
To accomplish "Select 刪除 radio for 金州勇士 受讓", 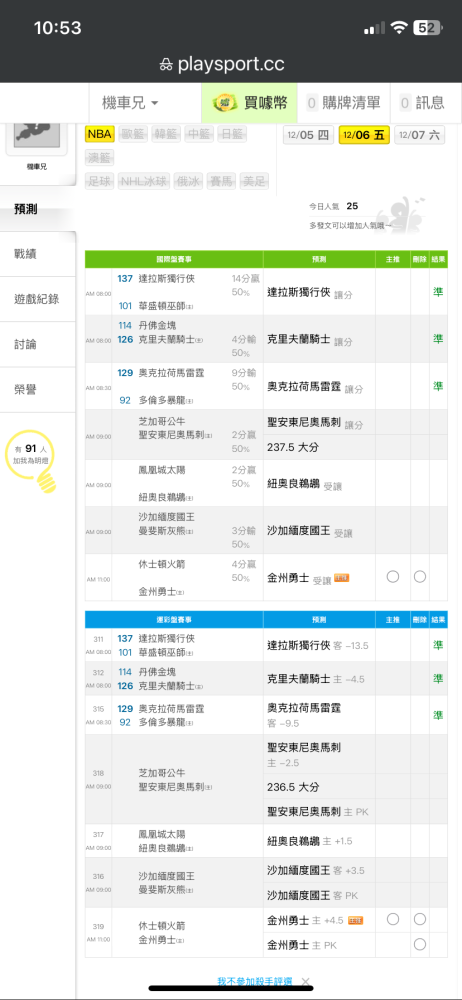I will [419, 577].
